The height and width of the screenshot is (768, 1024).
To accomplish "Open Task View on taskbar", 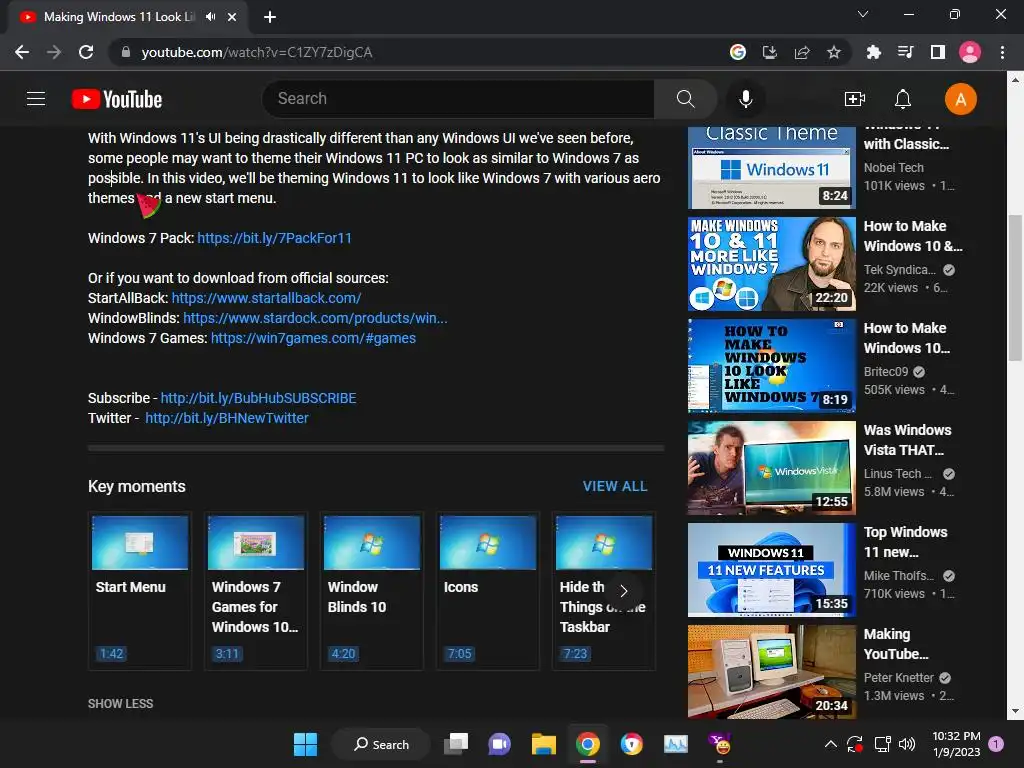I will pos(456,744).
